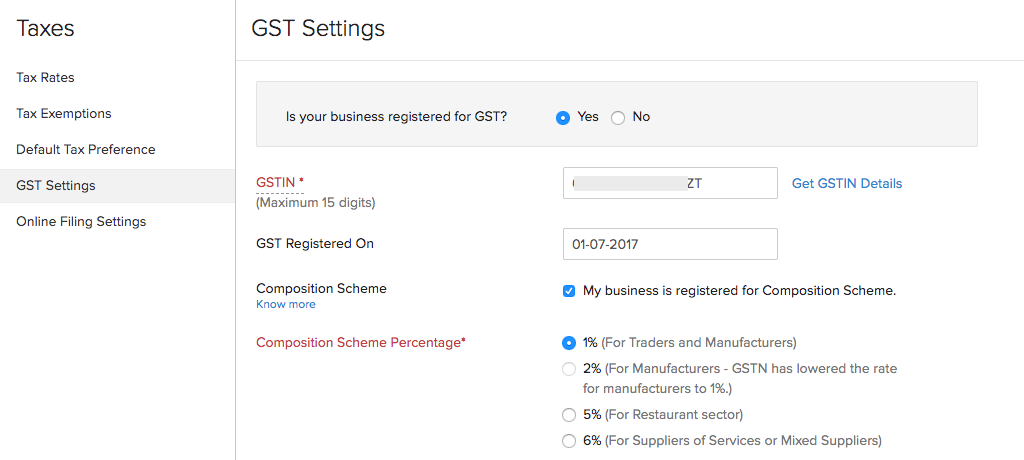Open the Know more link
The image size is (1024, 460).
point(285,304)
